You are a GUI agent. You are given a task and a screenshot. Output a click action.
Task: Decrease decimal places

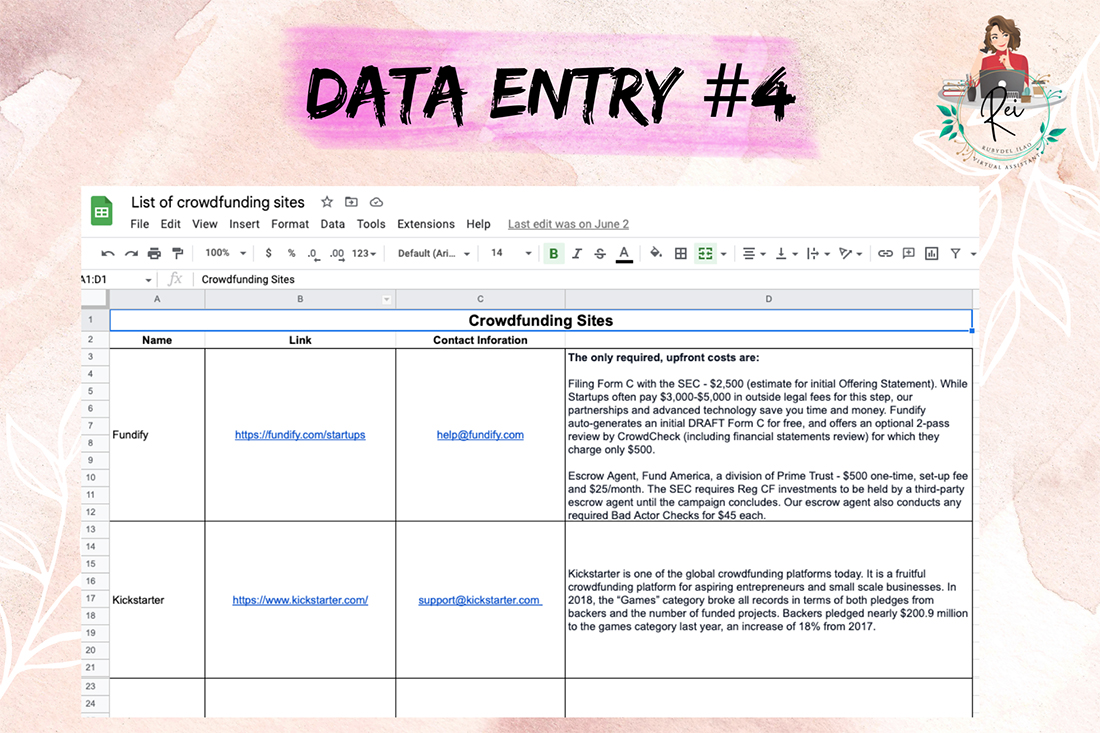pos(314,254)
